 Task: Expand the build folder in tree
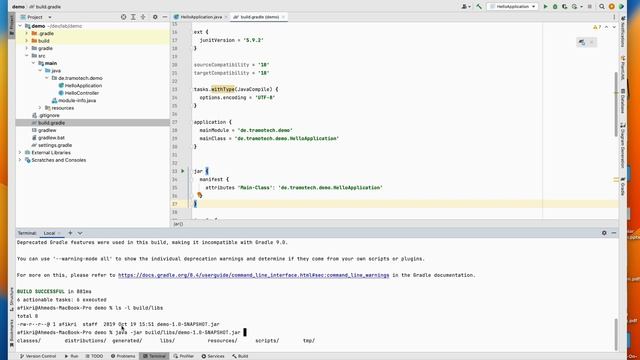point(27,41)
